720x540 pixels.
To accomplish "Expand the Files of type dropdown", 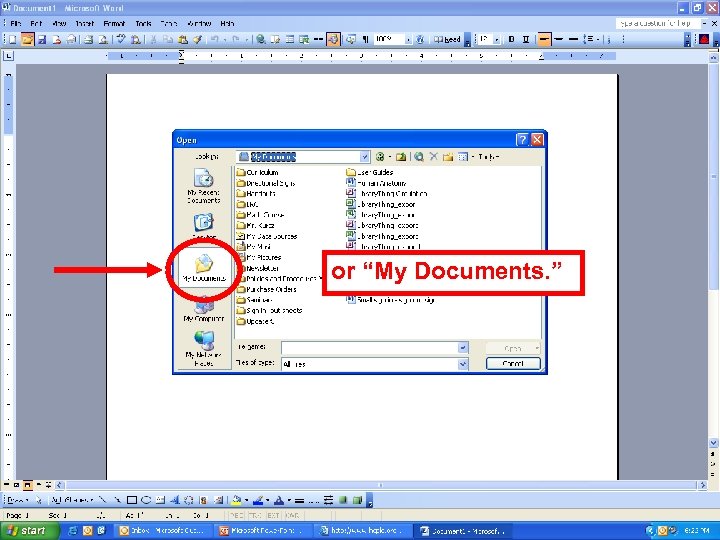I will click(463, 364).
